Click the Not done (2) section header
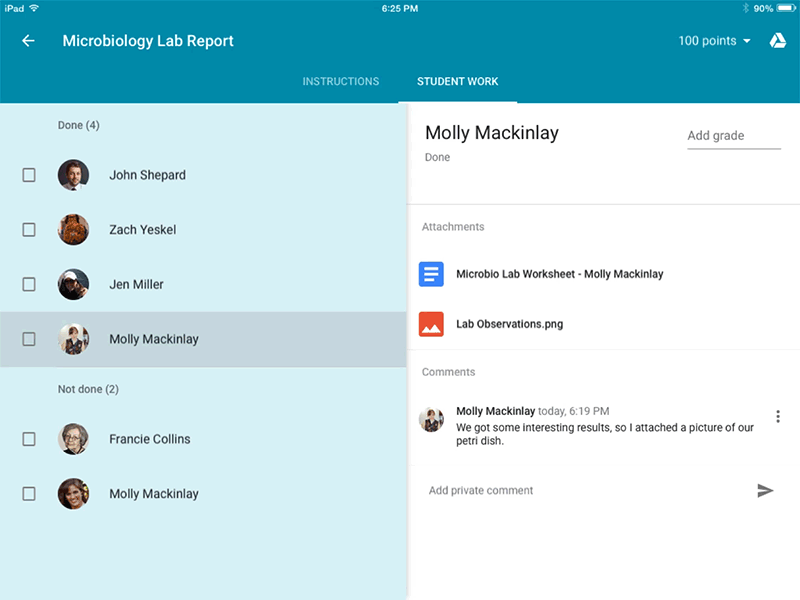This screenshot has width=800, height=600. (x=88, y=389)
